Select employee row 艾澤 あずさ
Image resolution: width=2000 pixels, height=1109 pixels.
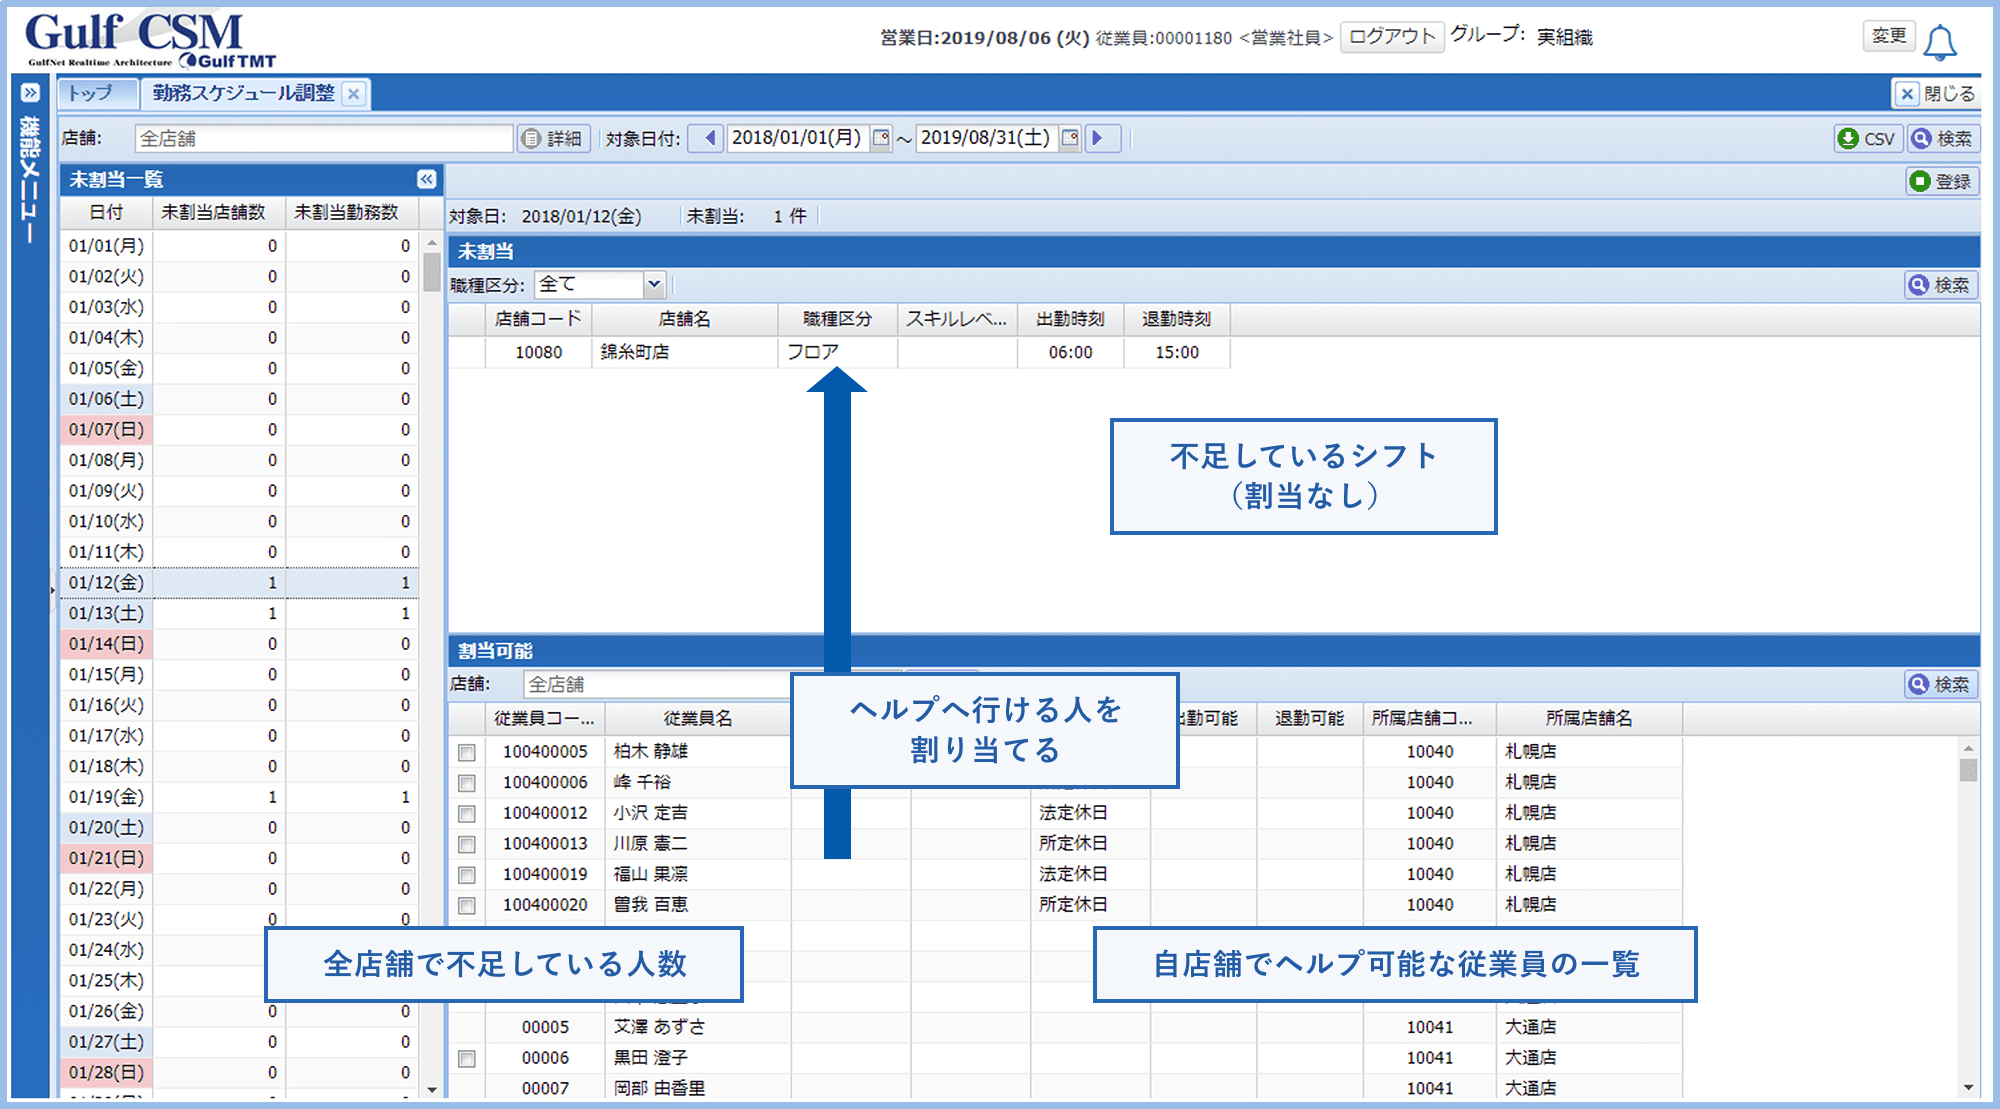[1066, 1027]
